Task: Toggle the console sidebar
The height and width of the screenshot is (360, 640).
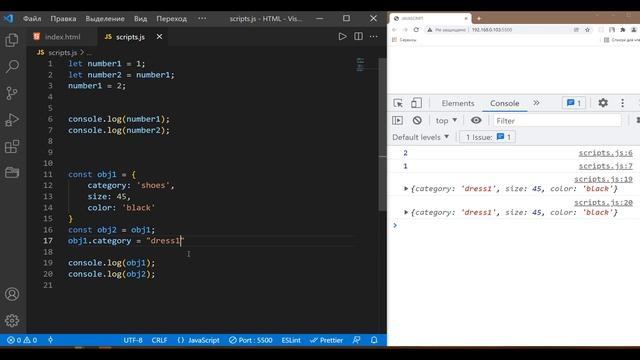Action: [x=397, y=120]
